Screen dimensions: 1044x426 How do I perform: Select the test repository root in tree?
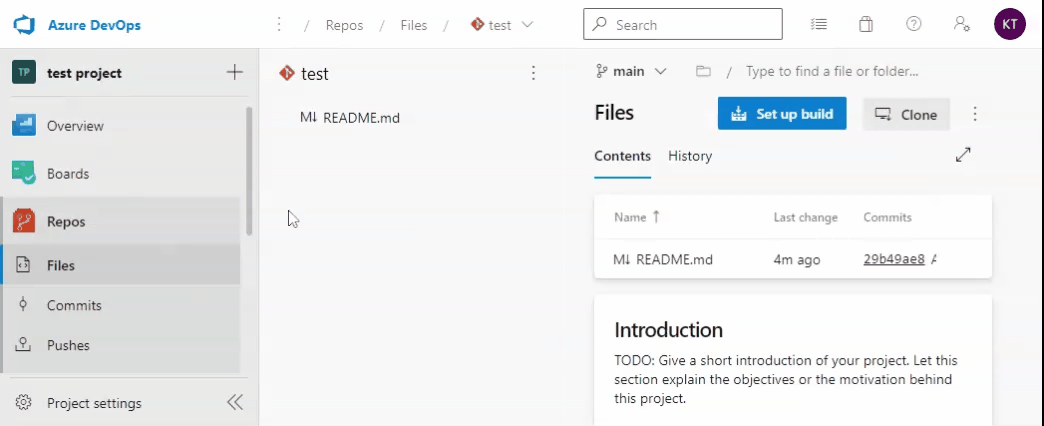click(304, 73)
